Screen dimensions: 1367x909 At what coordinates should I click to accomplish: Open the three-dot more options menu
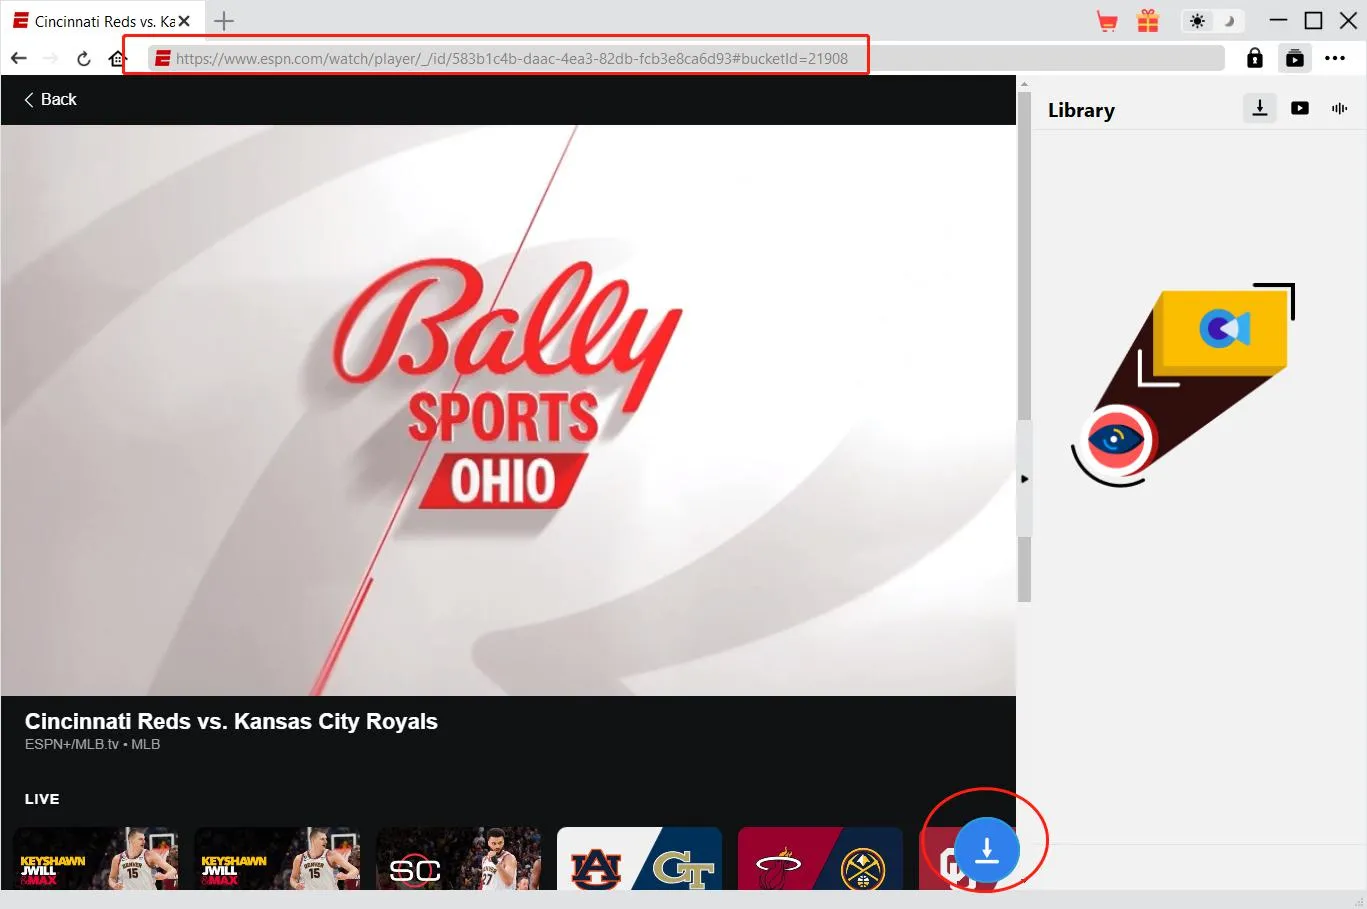pyautogui.click(x=1335, y=58)
